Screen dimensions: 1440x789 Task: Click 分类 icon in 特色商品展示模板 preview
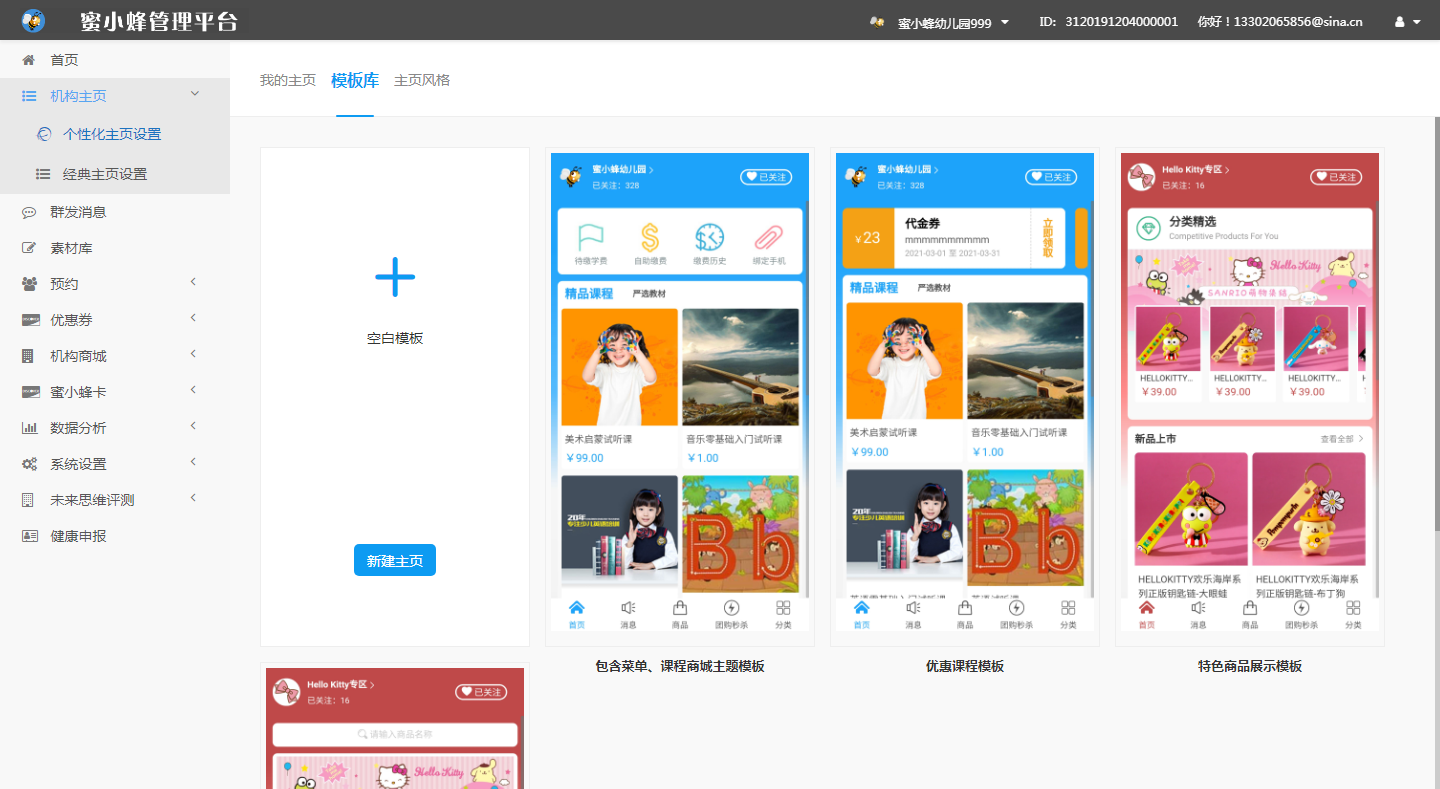pos(1353,608)
